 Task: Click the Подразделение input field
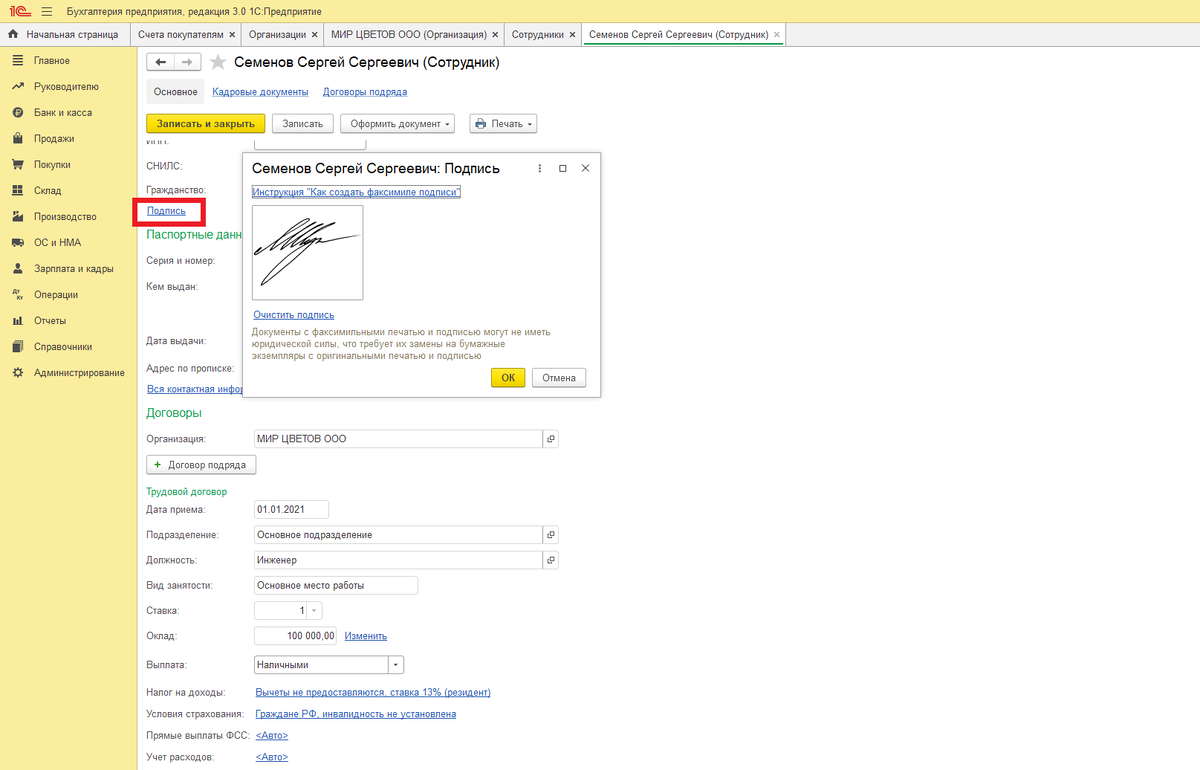tap(398, 535)
